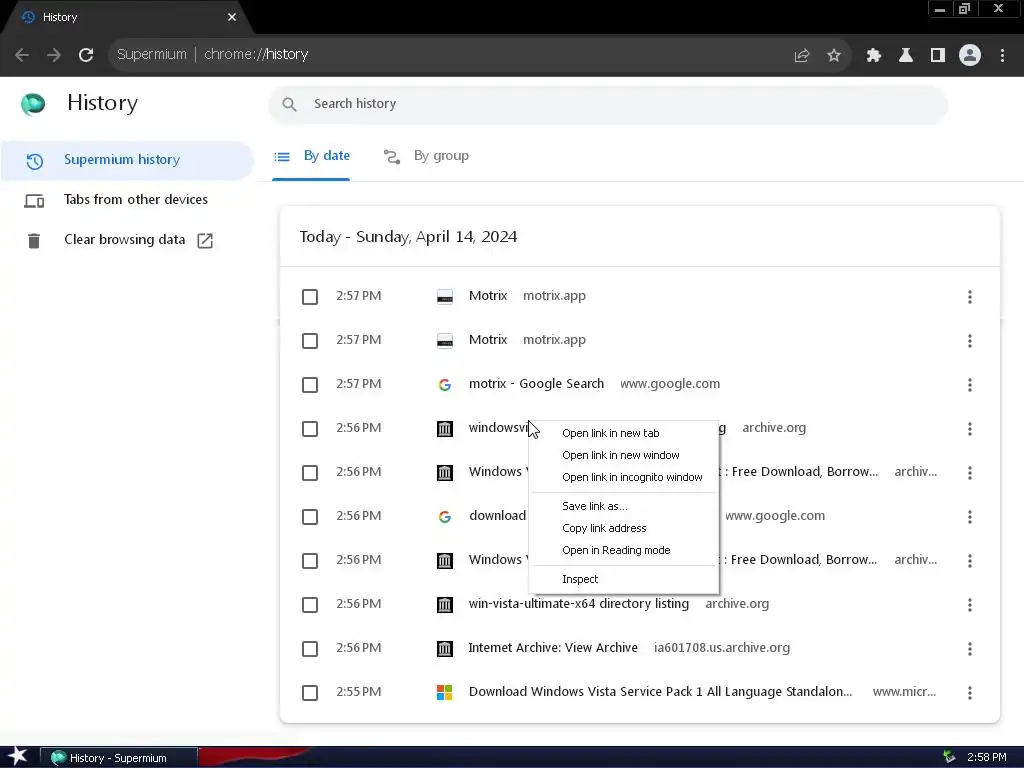Tick the checkbox for windowsvi archive.org row
Screen dimensions: 1024x768
[x=310, y=429]
